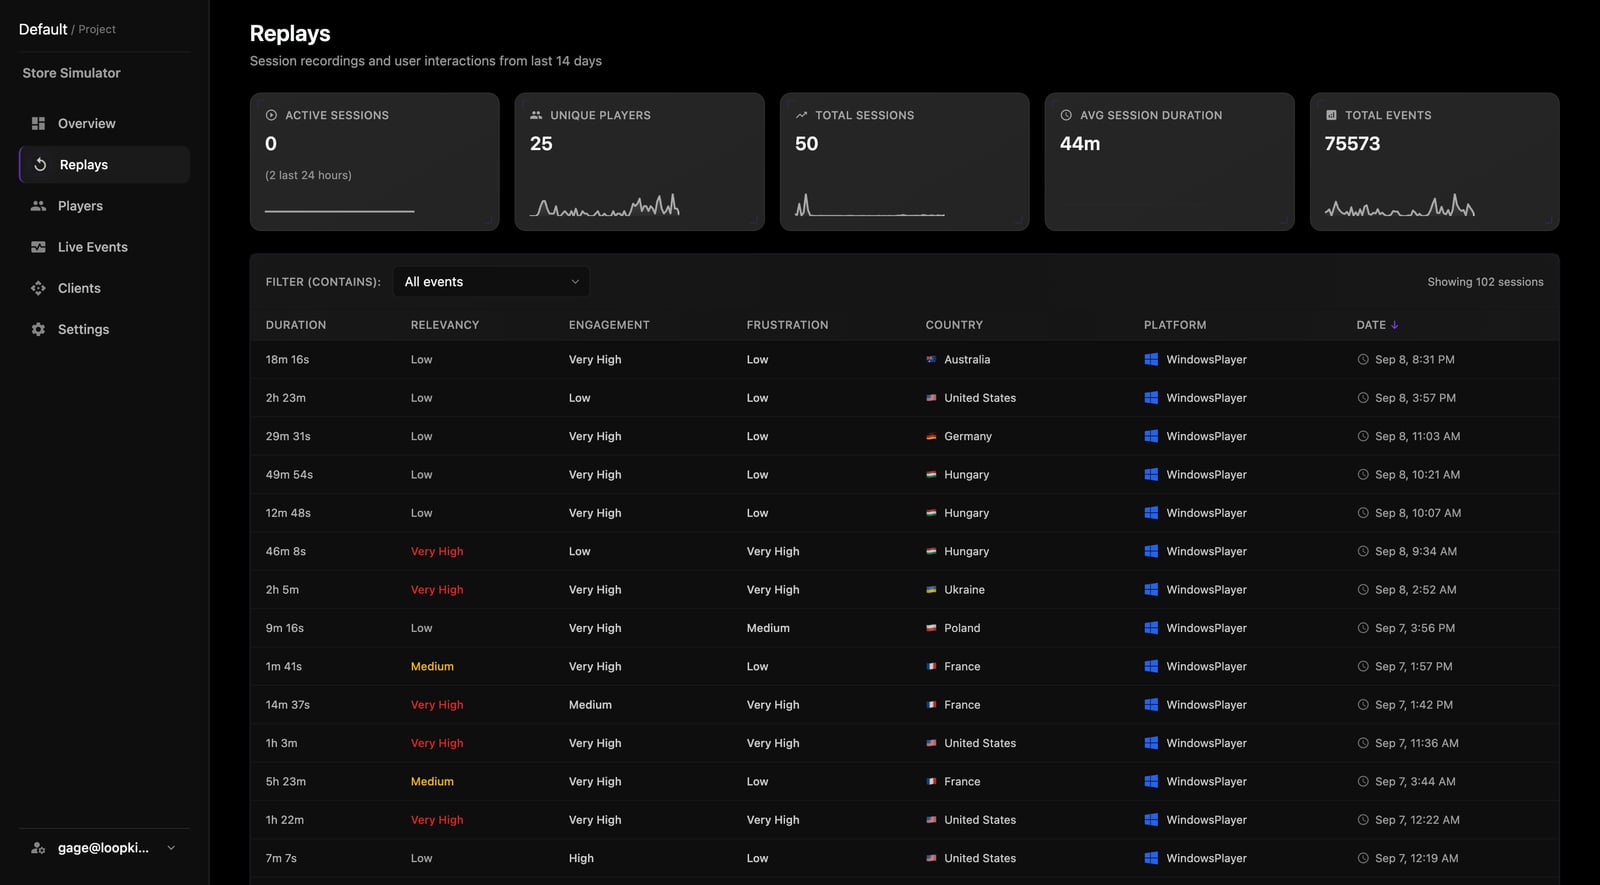Click Medium frustration in the Poland row

768,628
